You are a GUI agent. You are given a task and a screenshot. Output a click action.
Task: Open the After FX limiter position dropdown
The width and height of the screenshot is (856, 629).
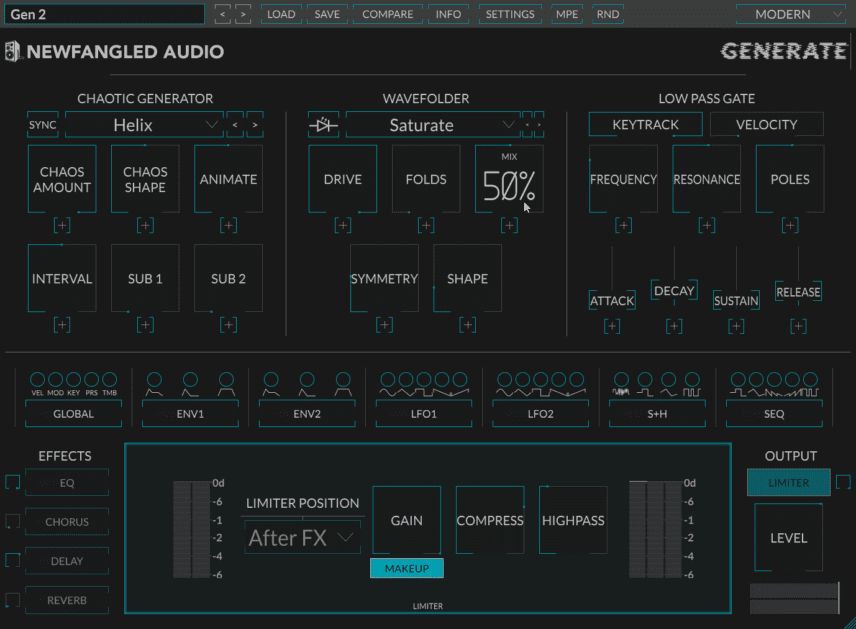302,538
